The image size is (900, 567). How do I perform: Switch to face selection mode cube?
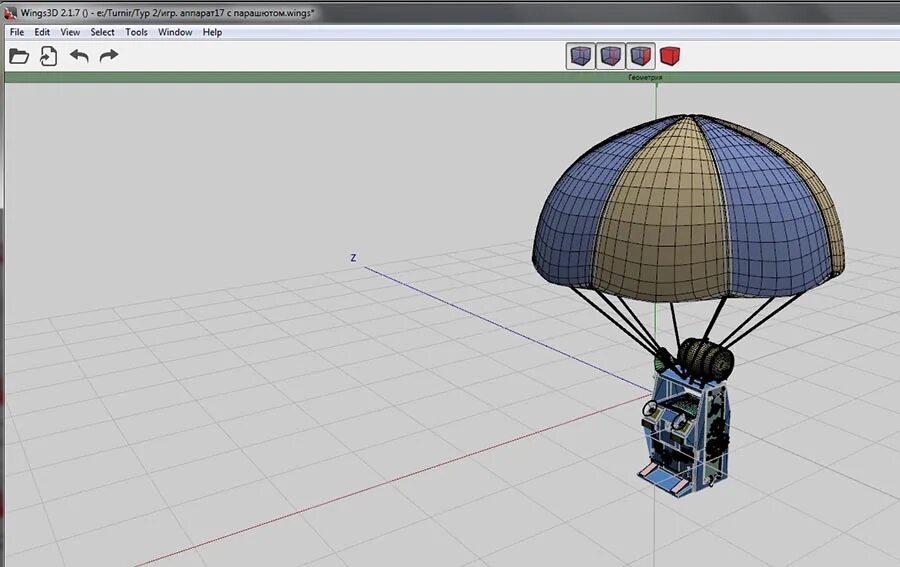[640, 56]
